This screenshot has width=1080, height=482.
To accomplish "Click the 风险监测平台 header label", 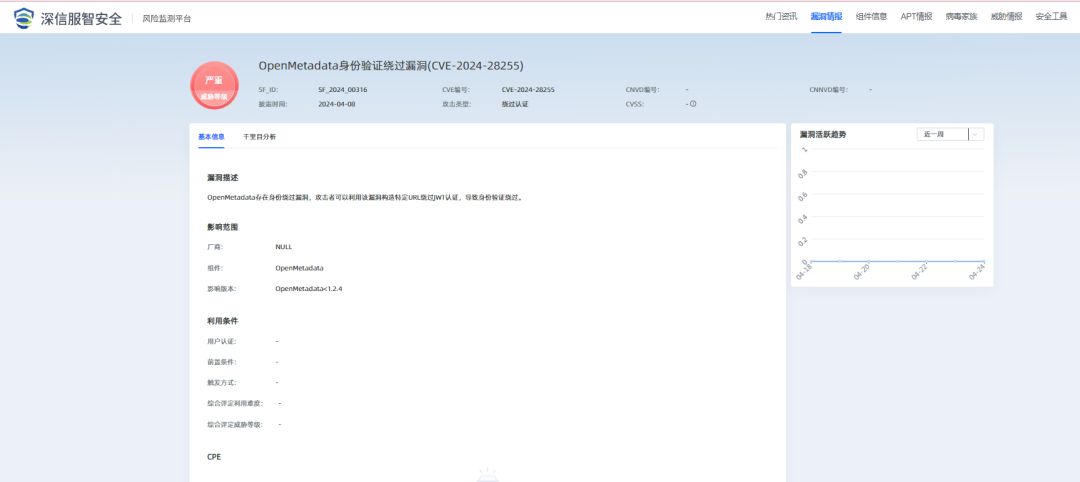I will [x=167, y=19].
